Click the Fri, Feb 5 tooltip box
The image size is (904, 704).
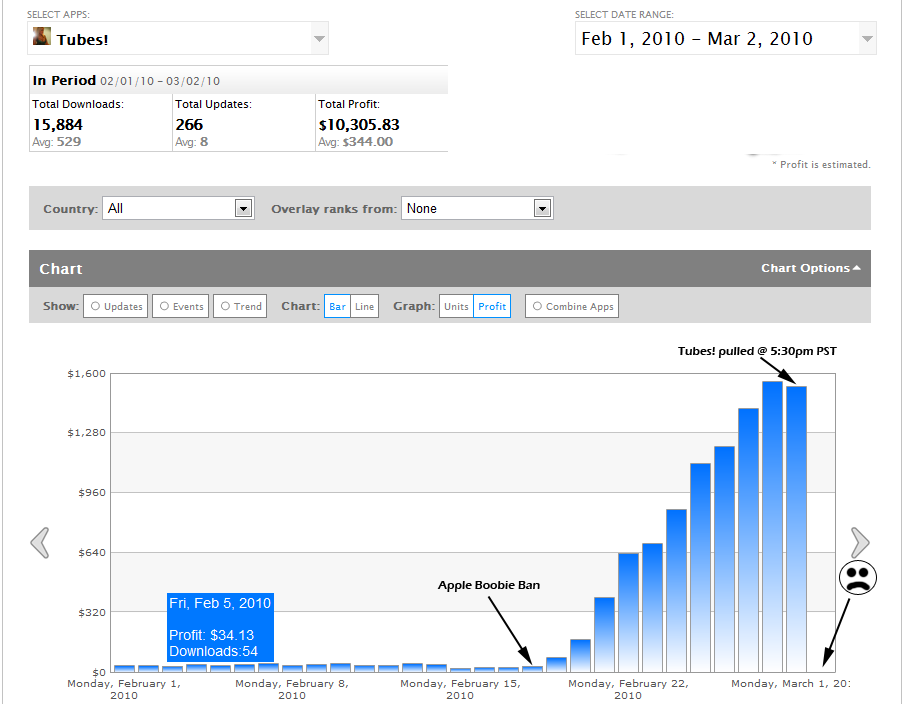pos(220,627)
